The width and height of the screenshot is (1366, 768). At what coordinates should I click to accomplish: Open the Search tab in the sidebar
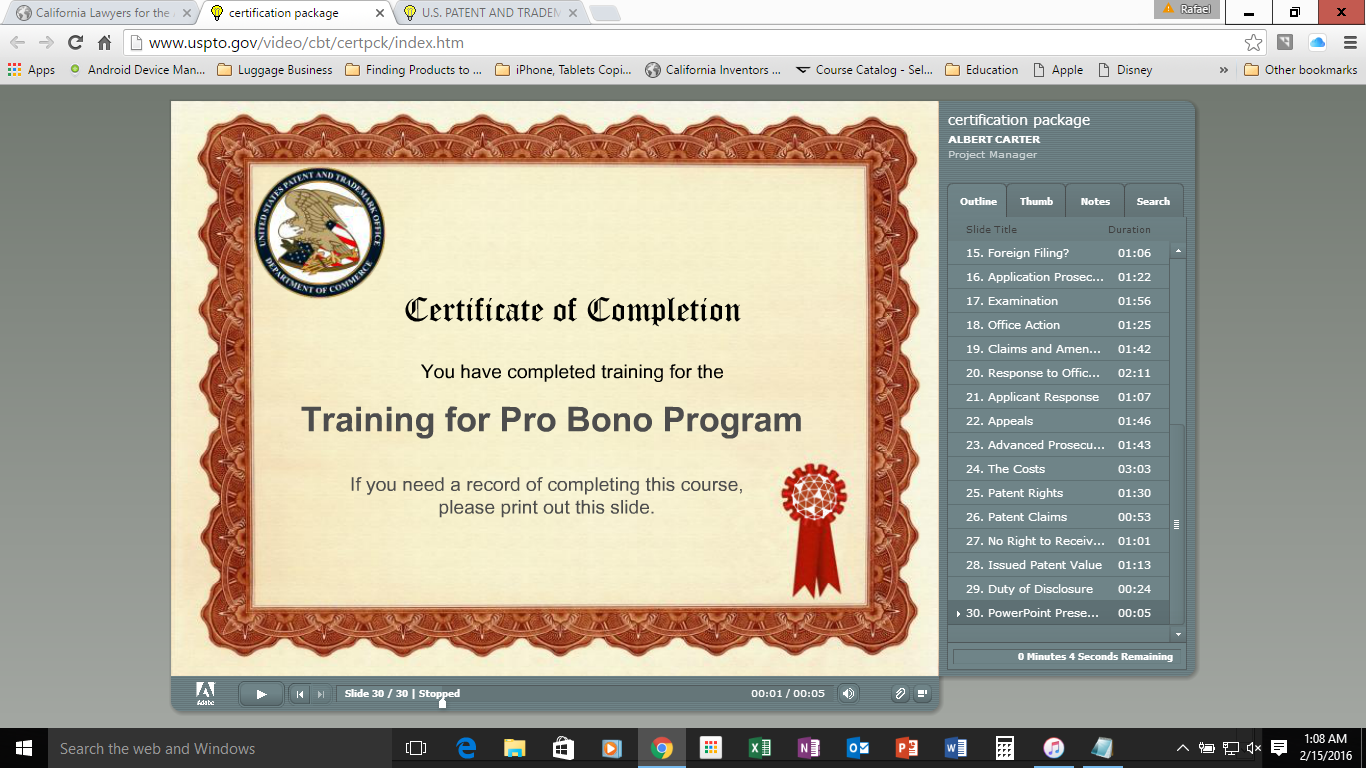pos(1153,200)
